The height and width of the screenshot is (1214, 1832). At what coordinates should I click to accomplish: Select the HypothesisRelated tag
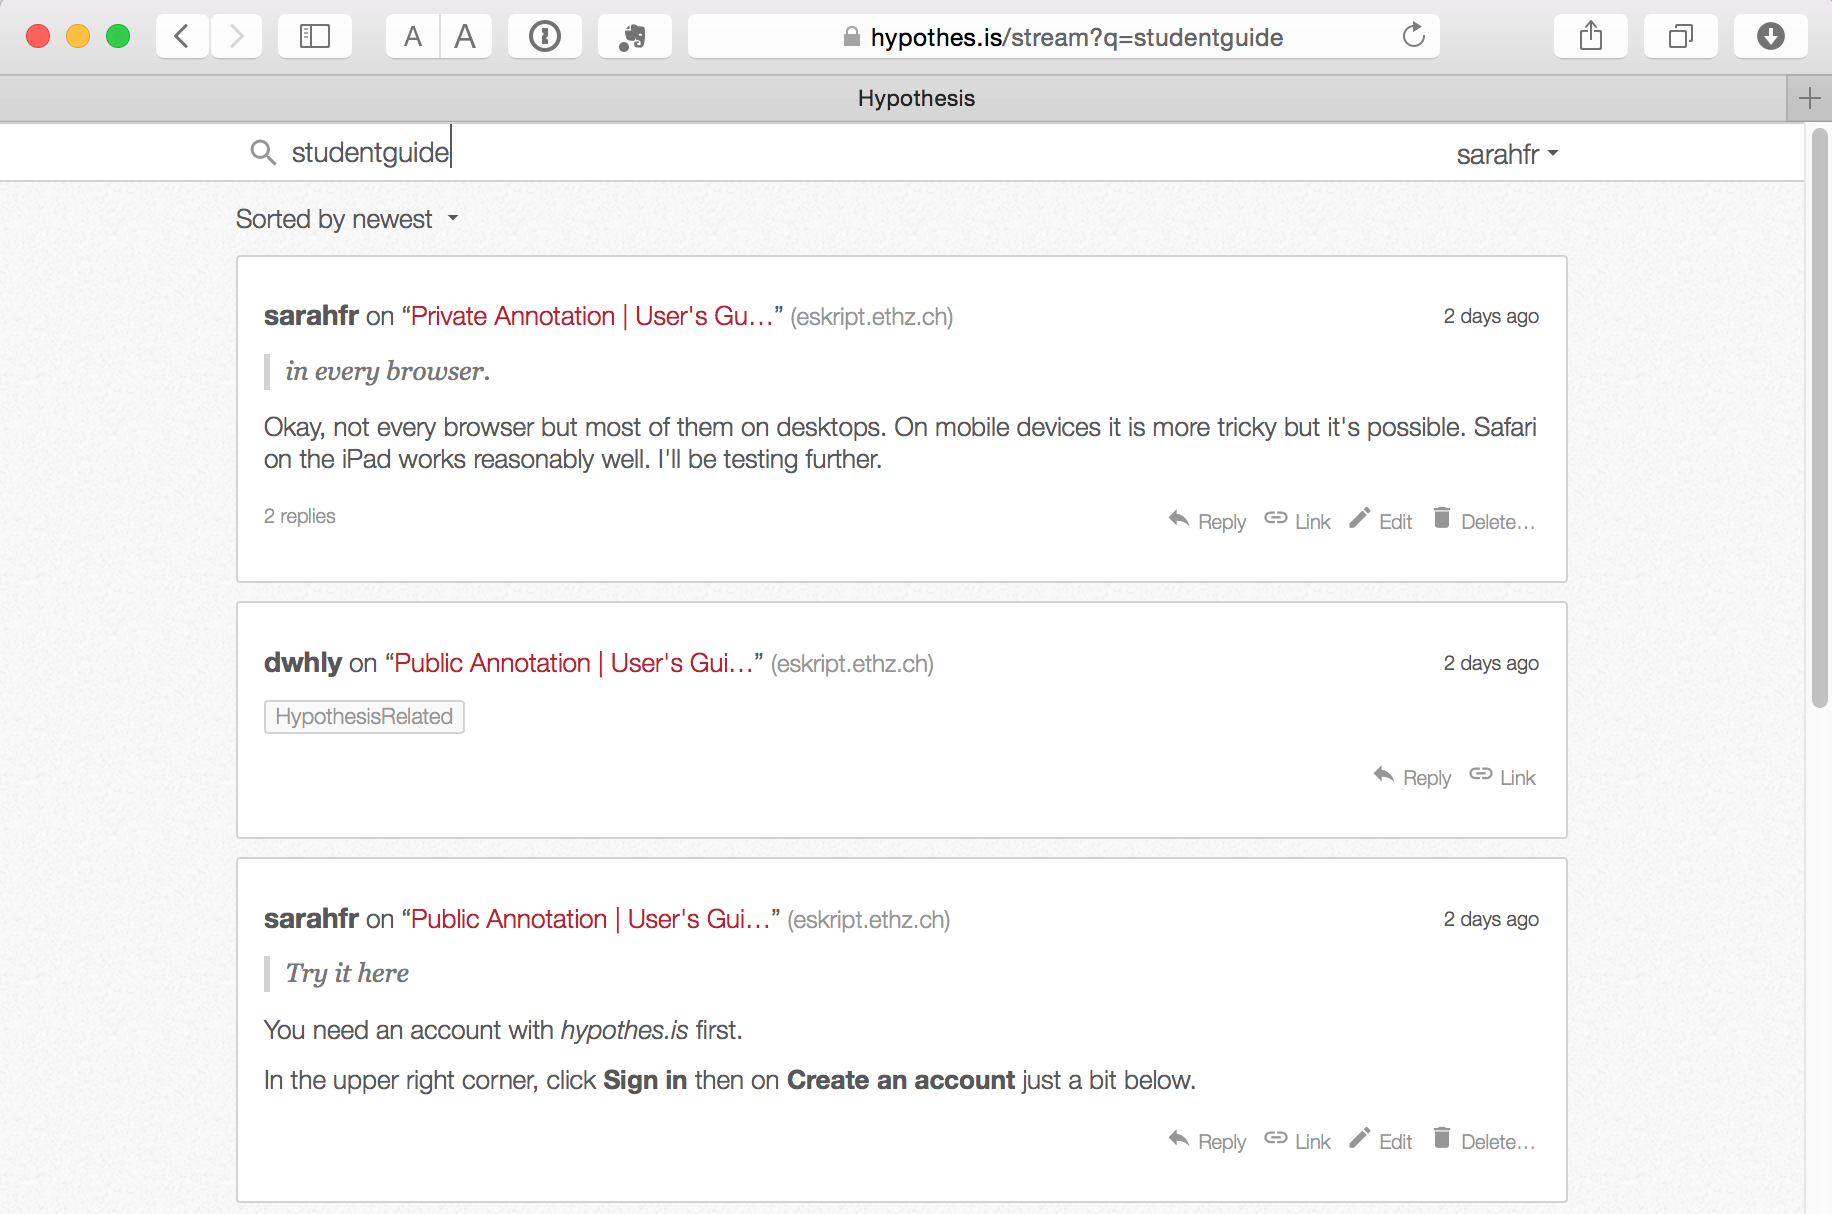click(364, 717)
